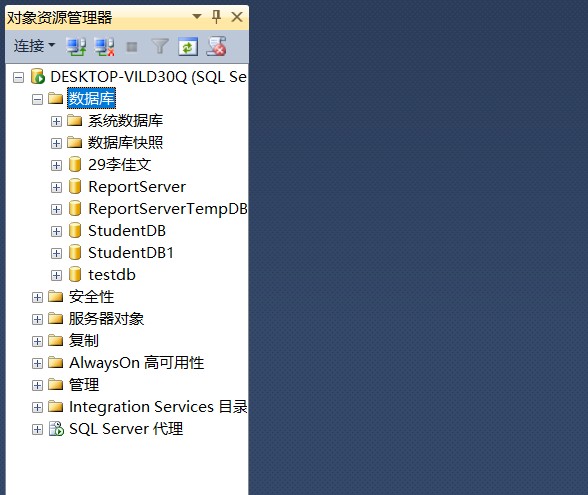Open the panel window position dropdown arrow
Viewport: 588px width, 495px height.
[197, 16]
